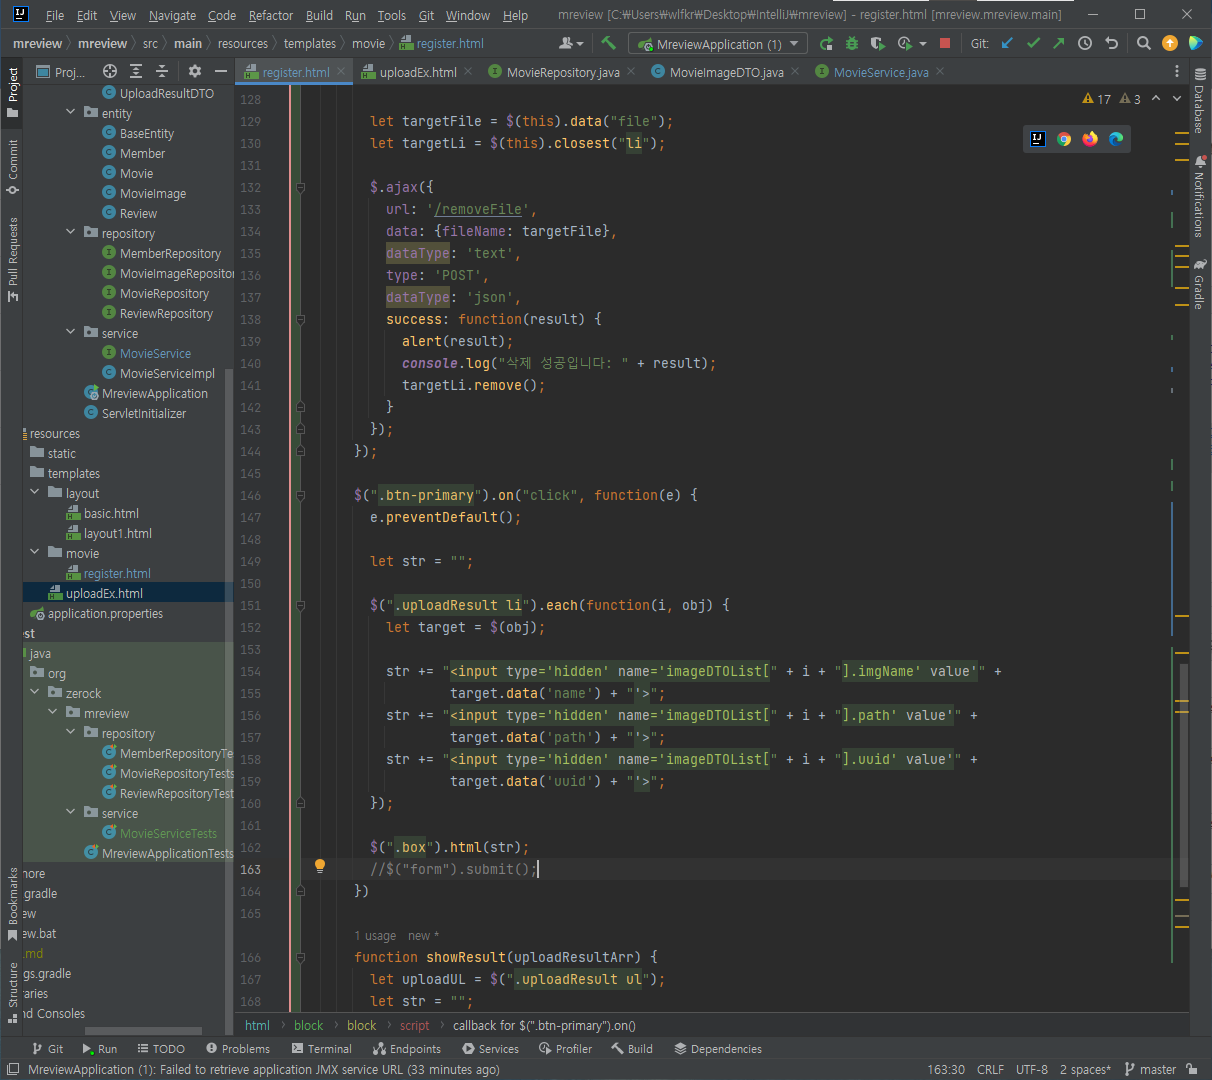Image resolution: width=1212 pixels, height=1080 pixels.
Task: Click the orange IDE update icon
Action: pyautogui.click(x=1170, y=43)
